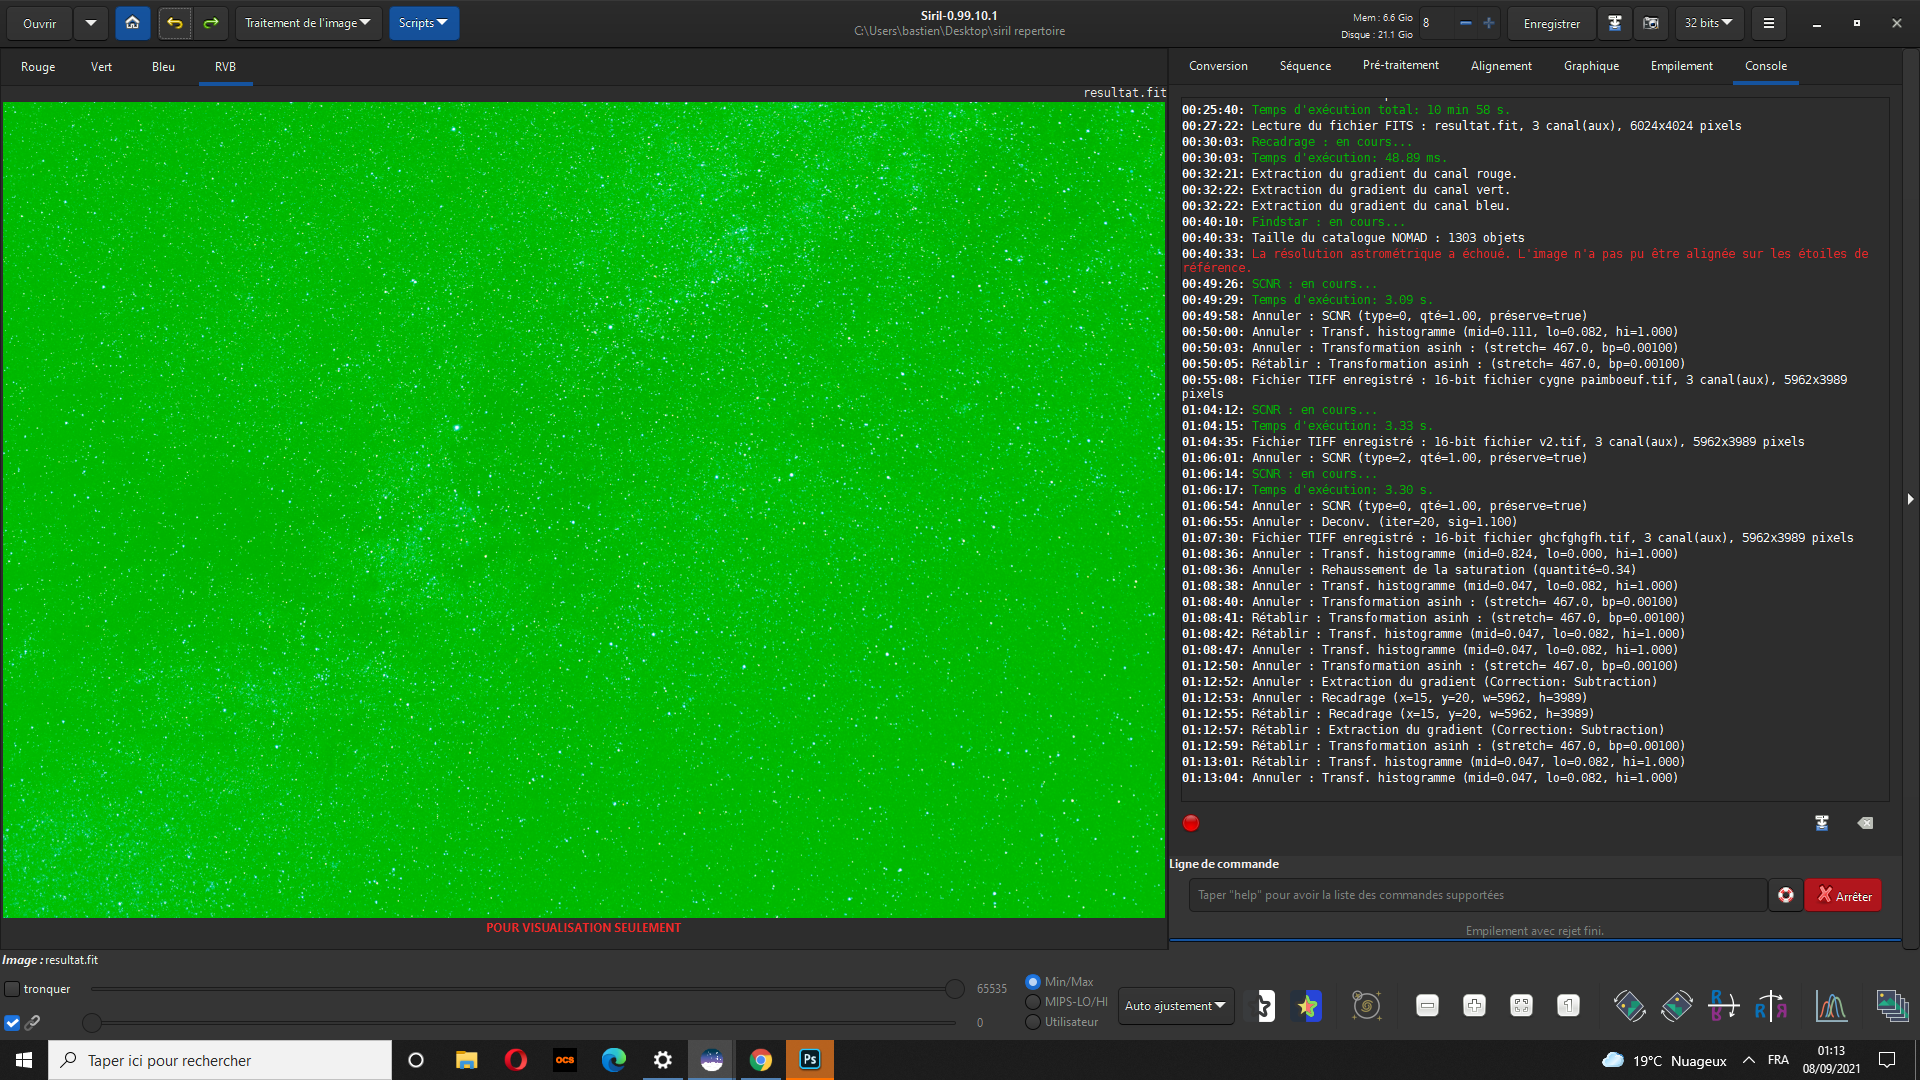Screen dimensions: 1920x1080
Task: Open the Auto ajustement dropdown
Action: pyautogui.click(x=1175, y=1006)
